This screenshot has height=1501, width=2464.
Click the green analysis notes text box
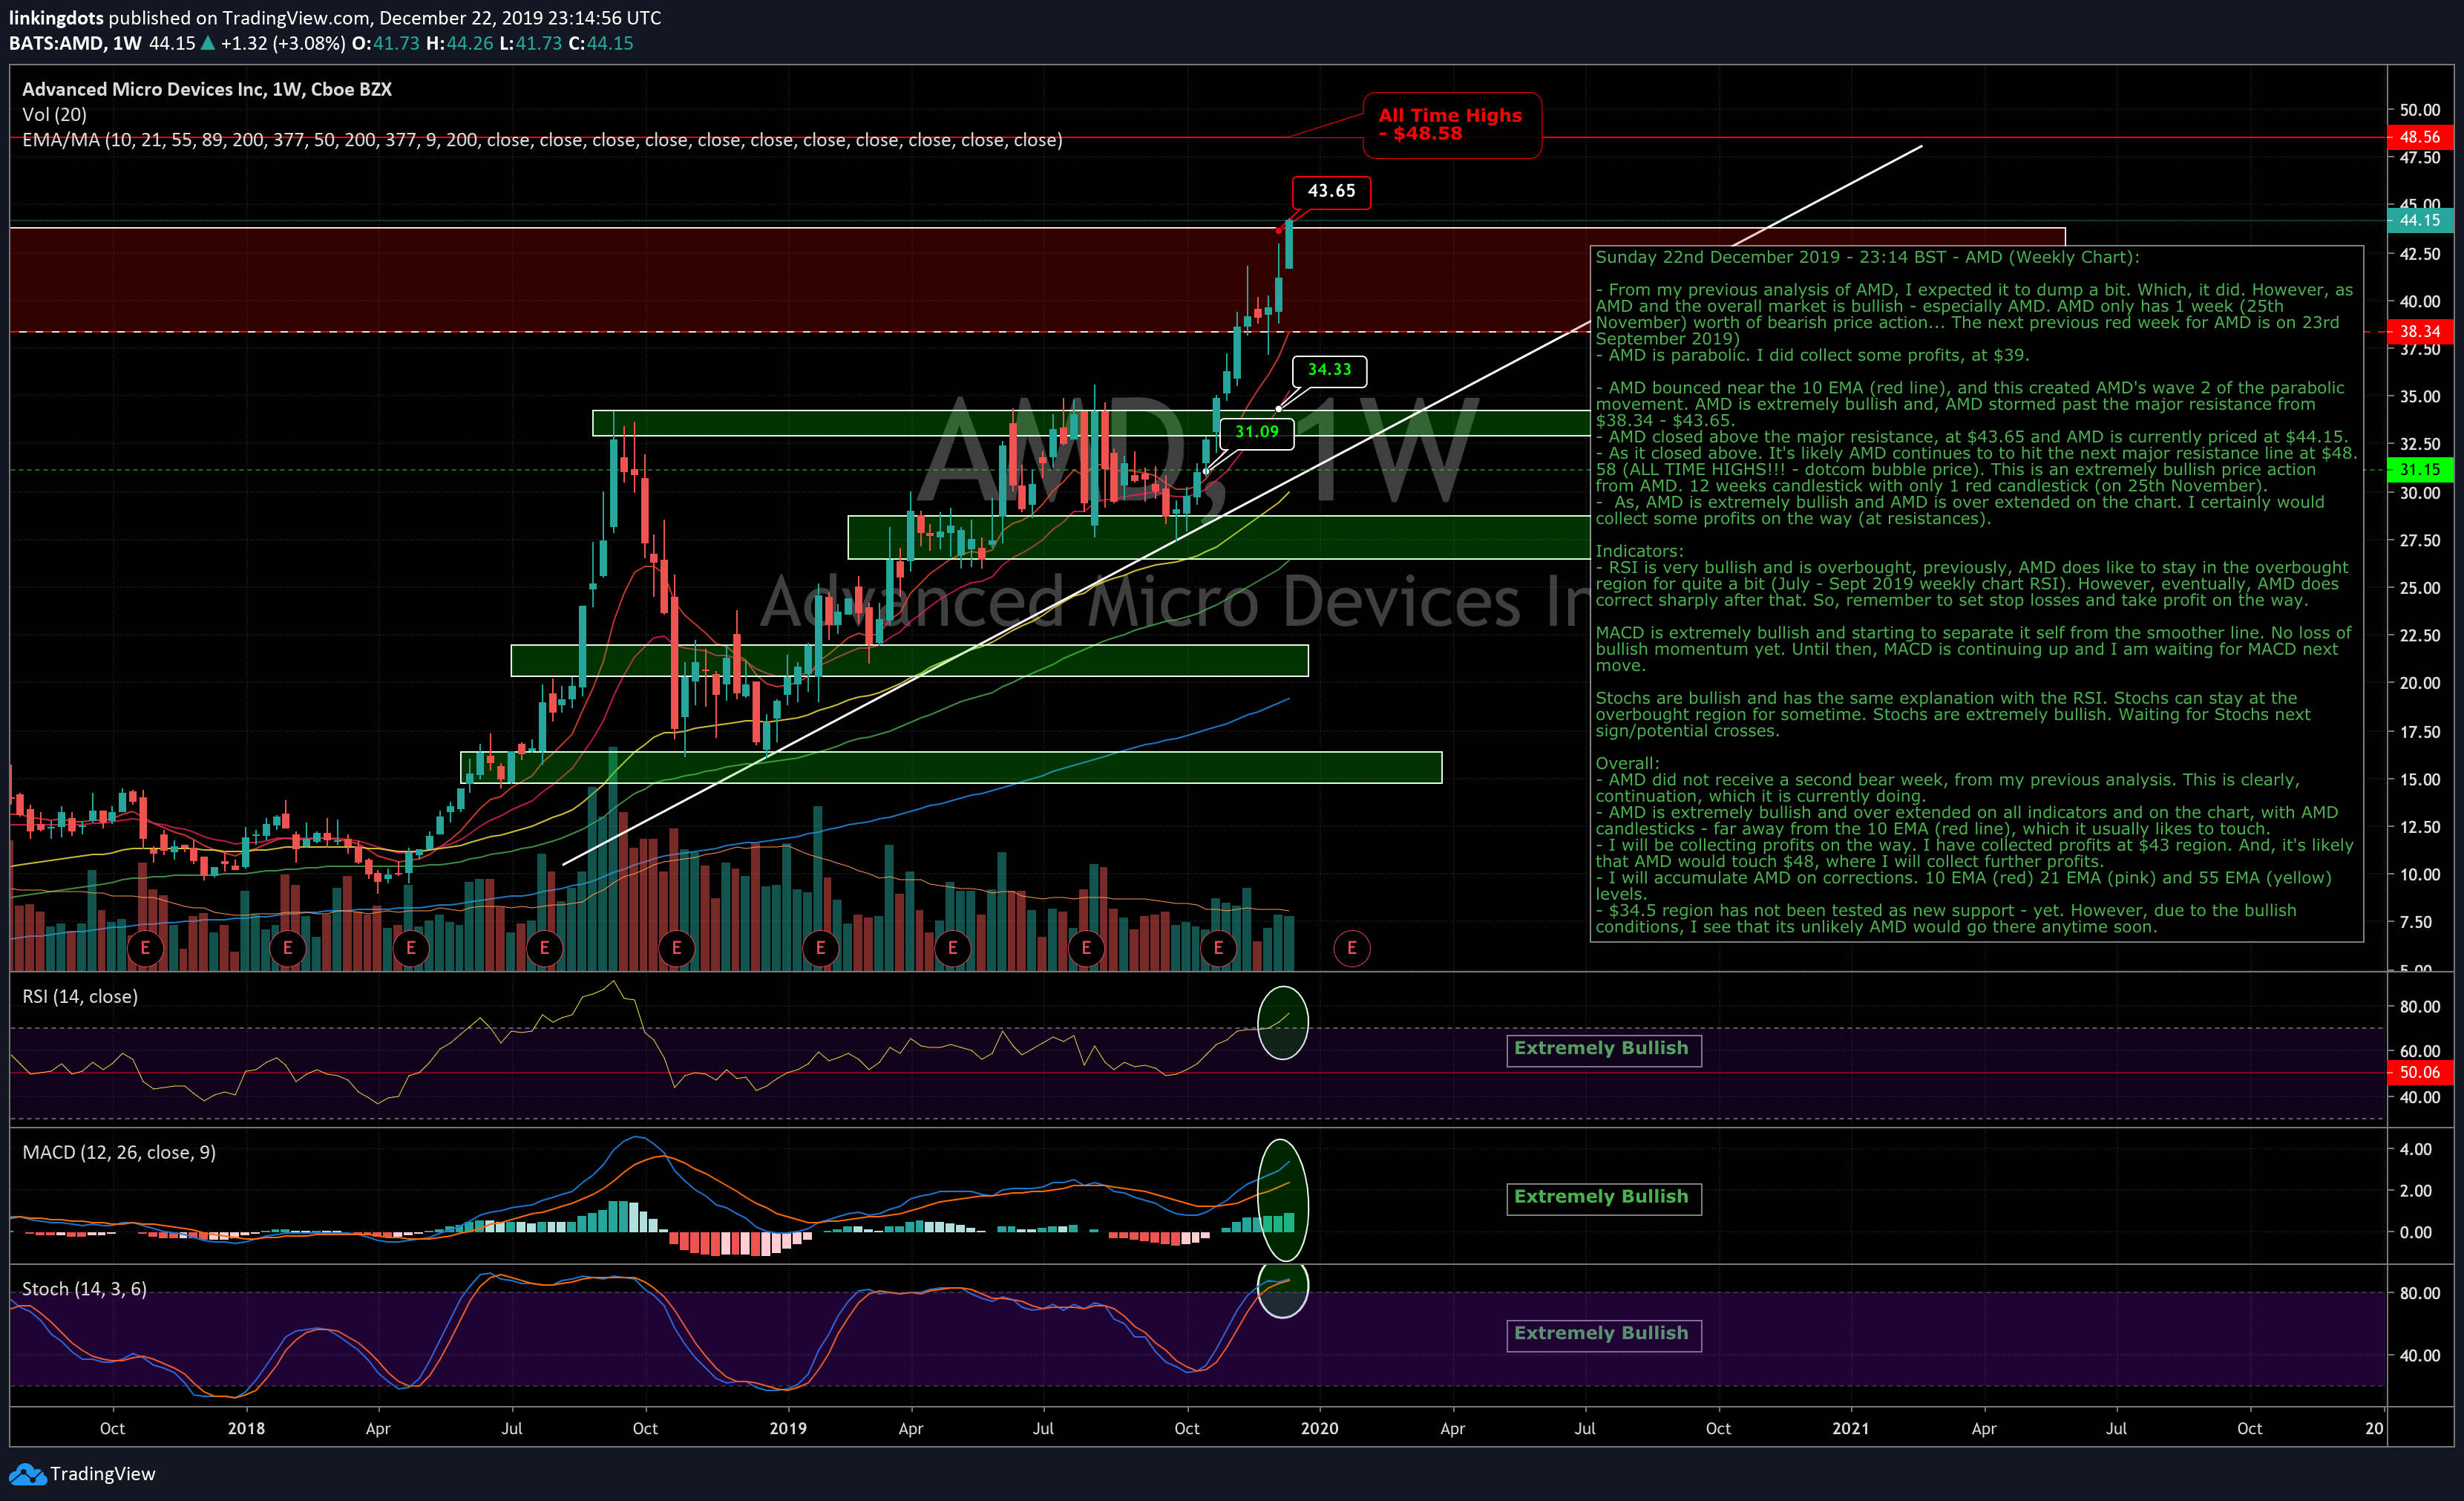(1976, 593)
